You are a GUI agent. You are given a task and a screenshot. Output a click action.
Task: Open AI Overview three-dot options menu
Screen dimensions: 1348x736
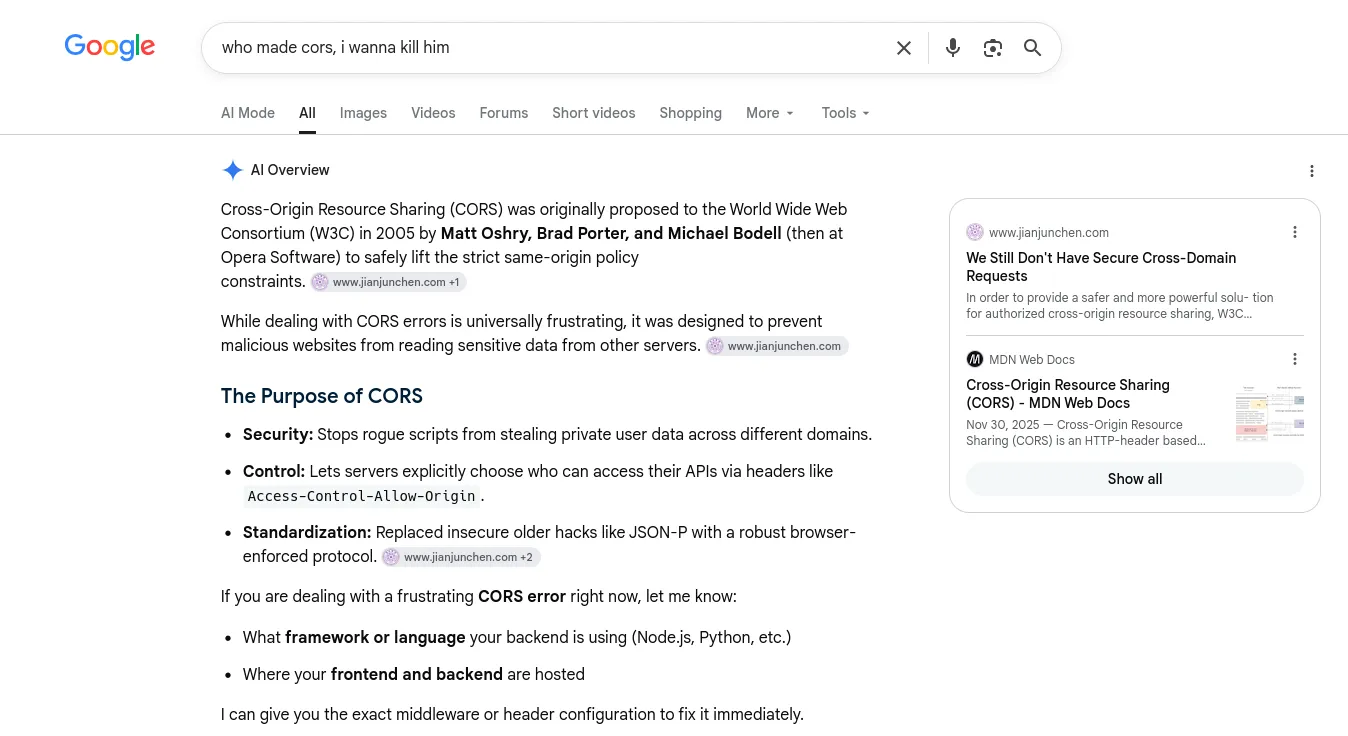(1312, 171)
